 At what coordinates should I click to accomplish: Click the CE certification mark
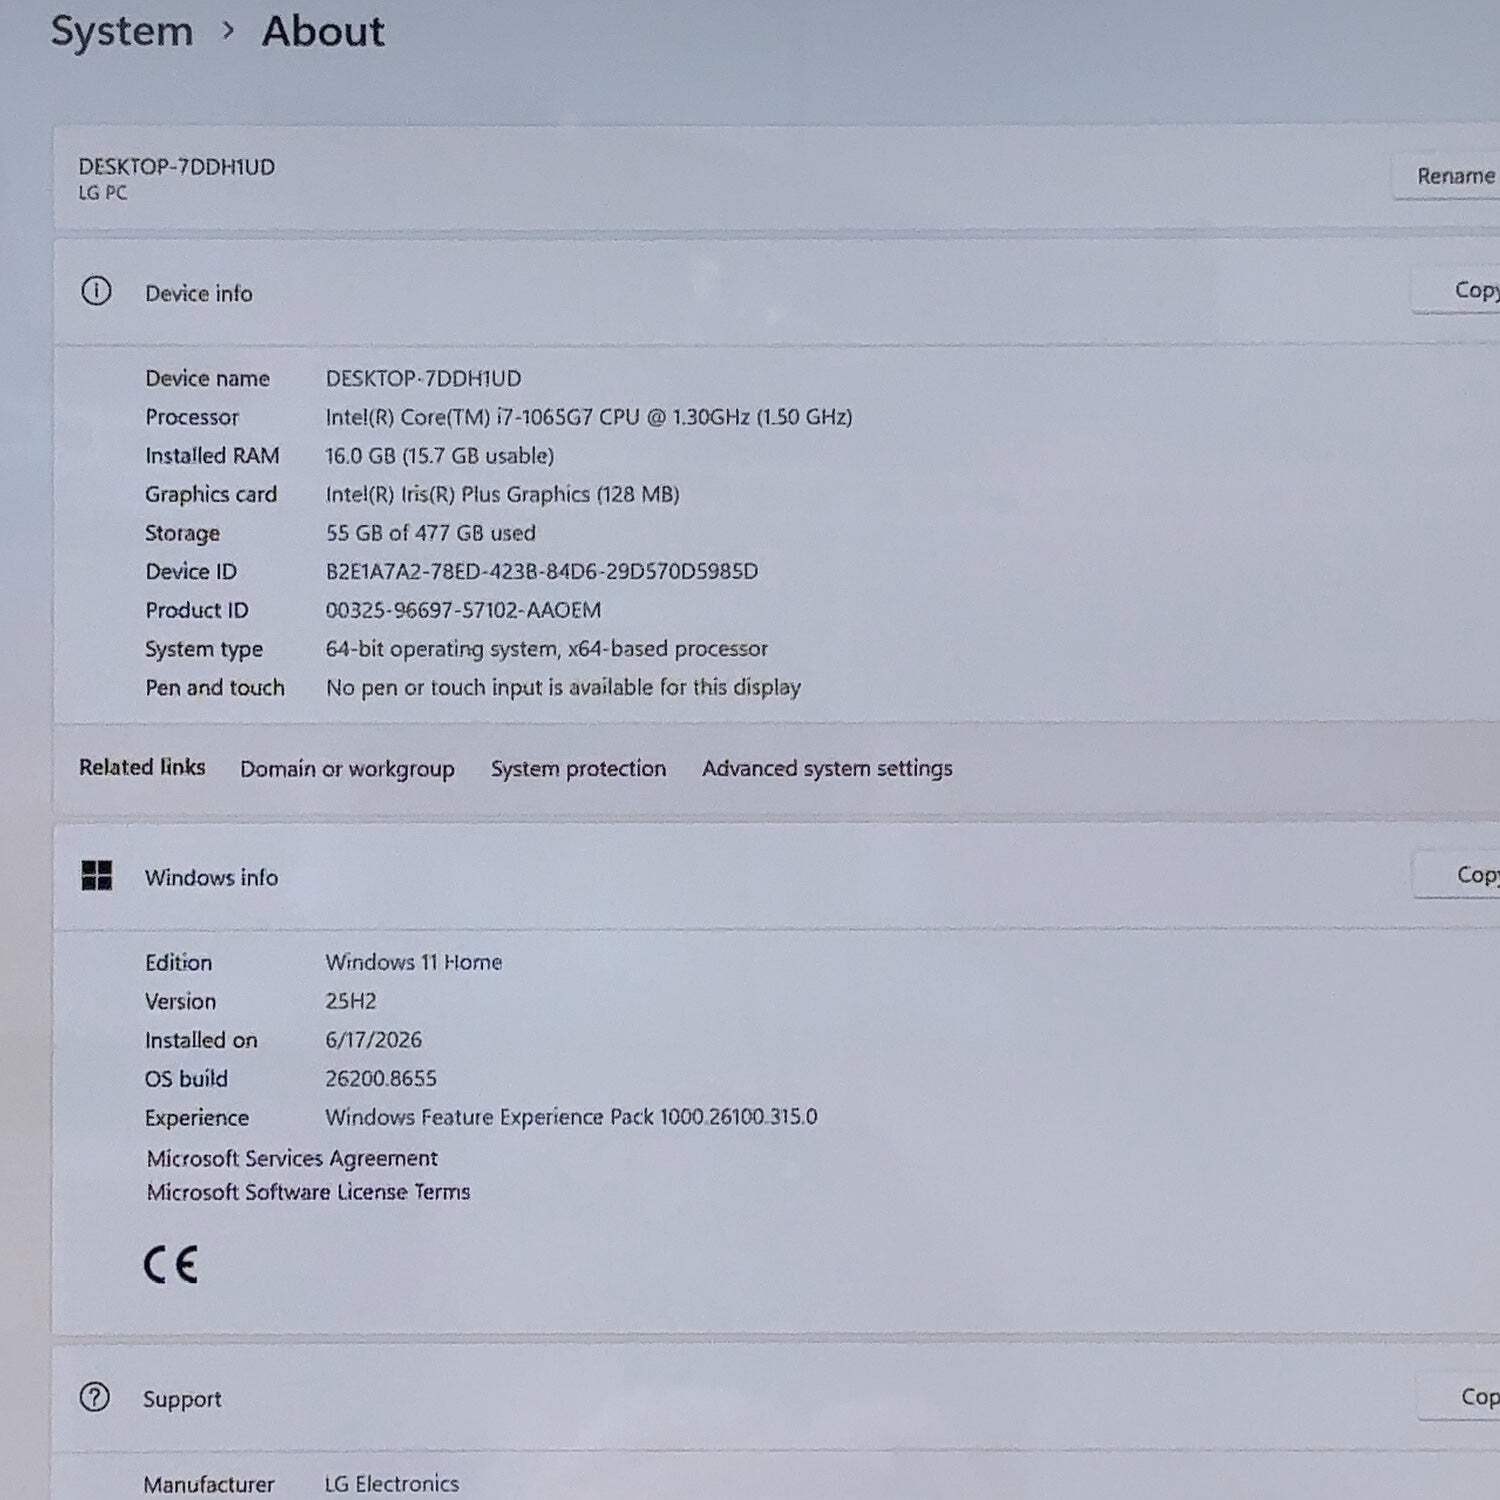171,1264
